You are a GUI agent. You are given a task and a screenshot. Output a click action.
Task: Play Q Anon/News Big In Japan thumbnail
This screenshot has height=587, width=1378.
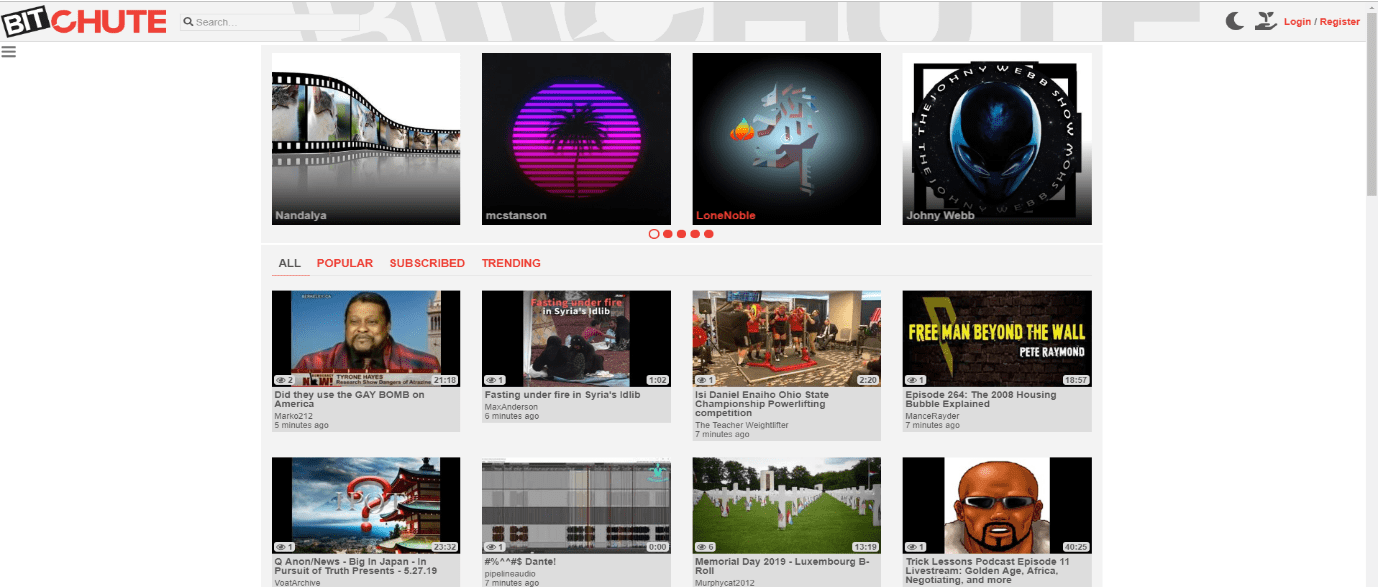(366, 505)
